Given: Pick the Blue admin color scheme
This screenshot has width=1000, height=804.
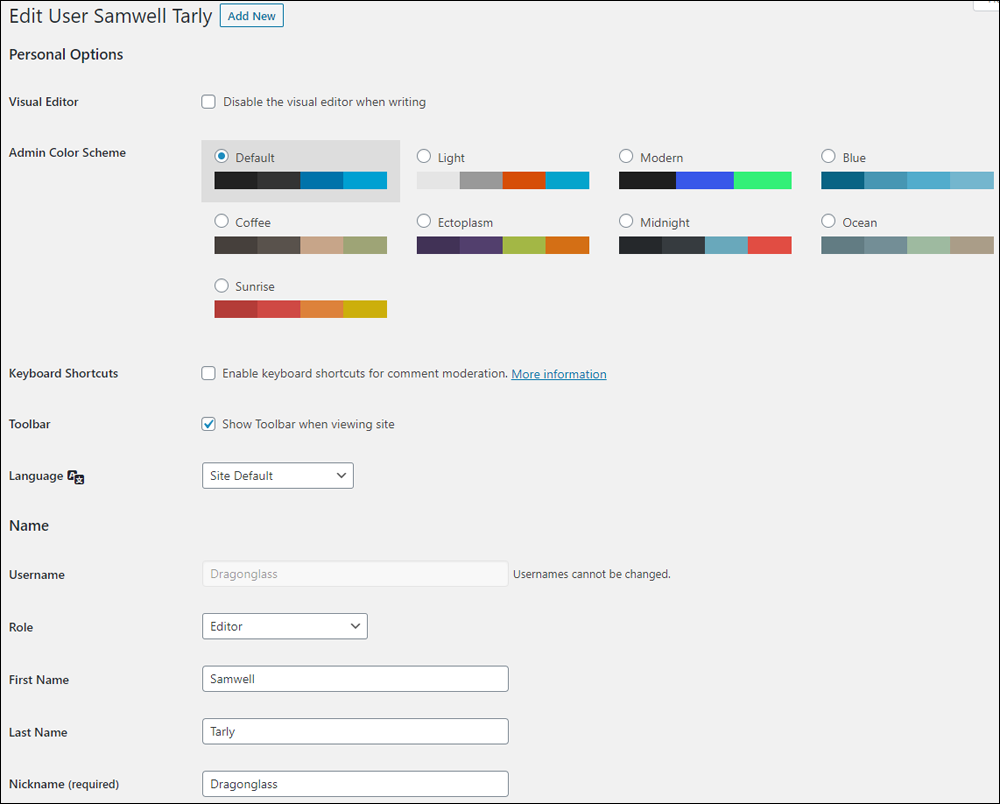Looking at the screenshot, I should tap(828, 156).
